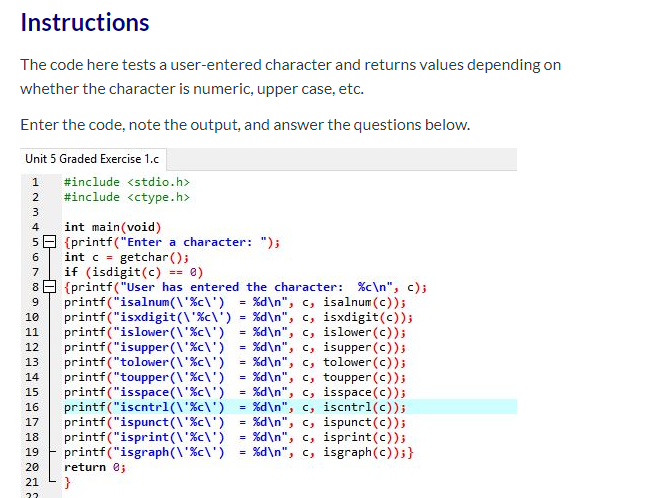The image size is (658, 498).
Task: Click the fold end marker on line 19
Action: point(51,452)
